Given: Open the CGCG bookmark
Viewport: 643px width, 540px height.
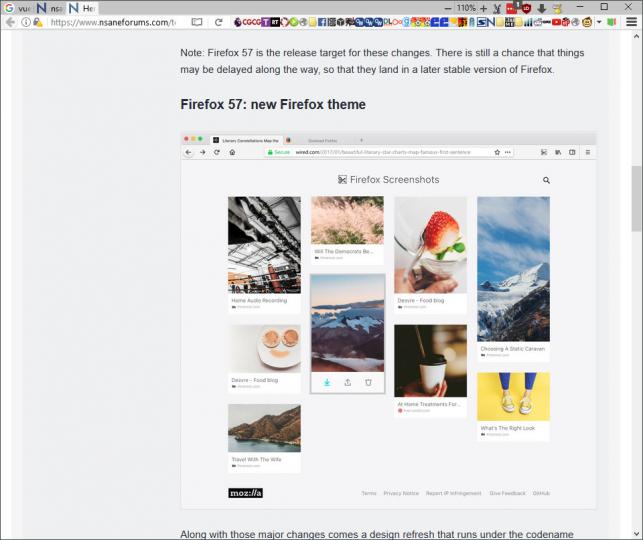Looking at the screenshot, I should (251, 22).
